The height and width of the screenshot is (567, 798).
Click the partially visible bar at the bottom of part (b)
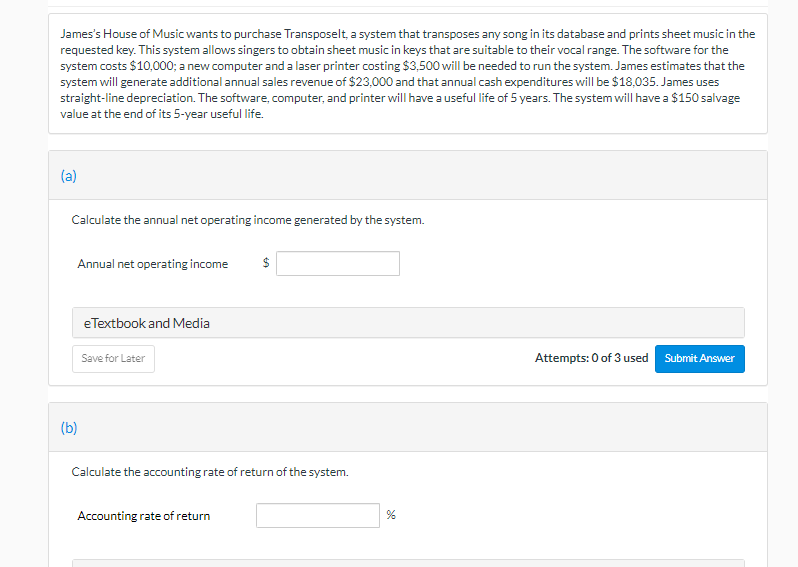click(408, 562)
